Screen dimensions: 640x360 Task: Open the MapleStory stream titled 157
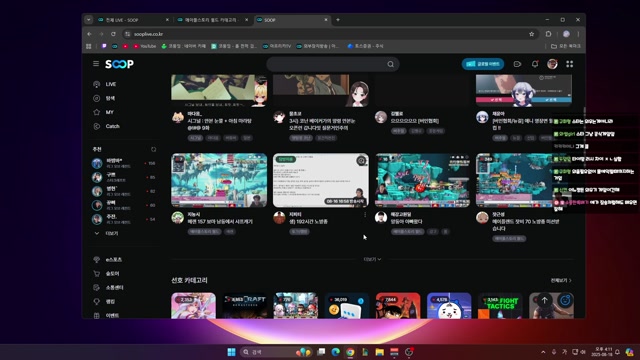pos(219,180)
